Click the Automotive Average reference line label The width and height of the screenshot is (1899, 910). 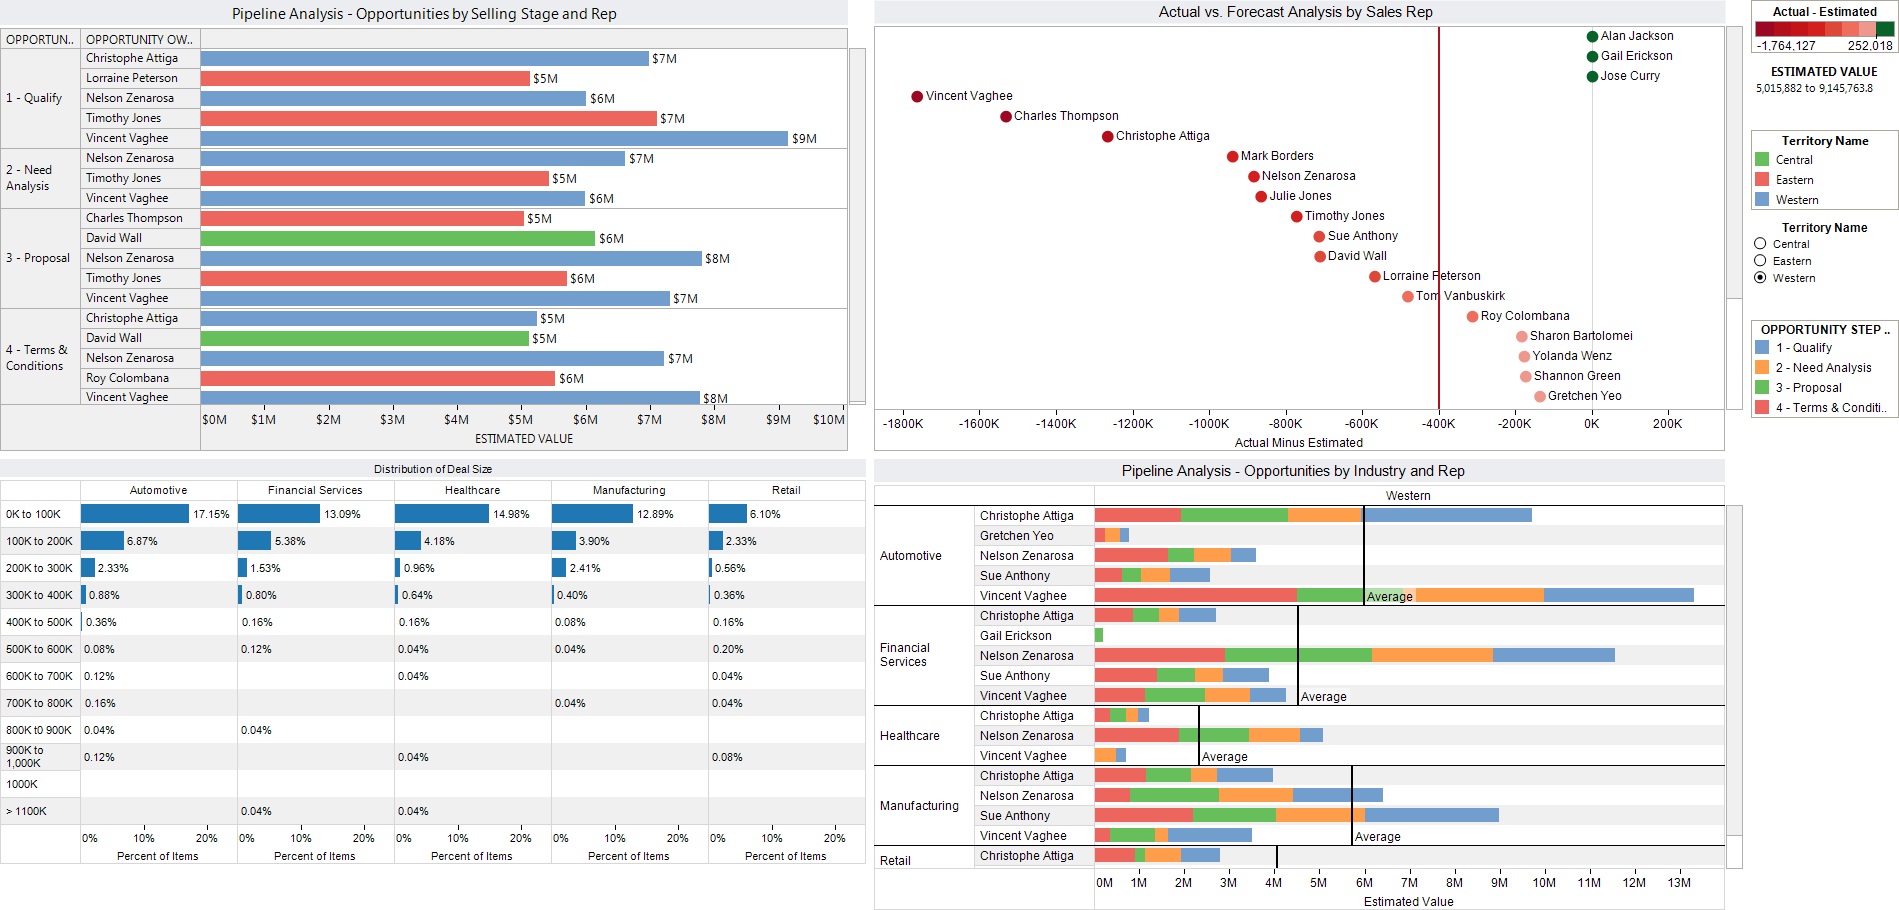pos(1390,597)
